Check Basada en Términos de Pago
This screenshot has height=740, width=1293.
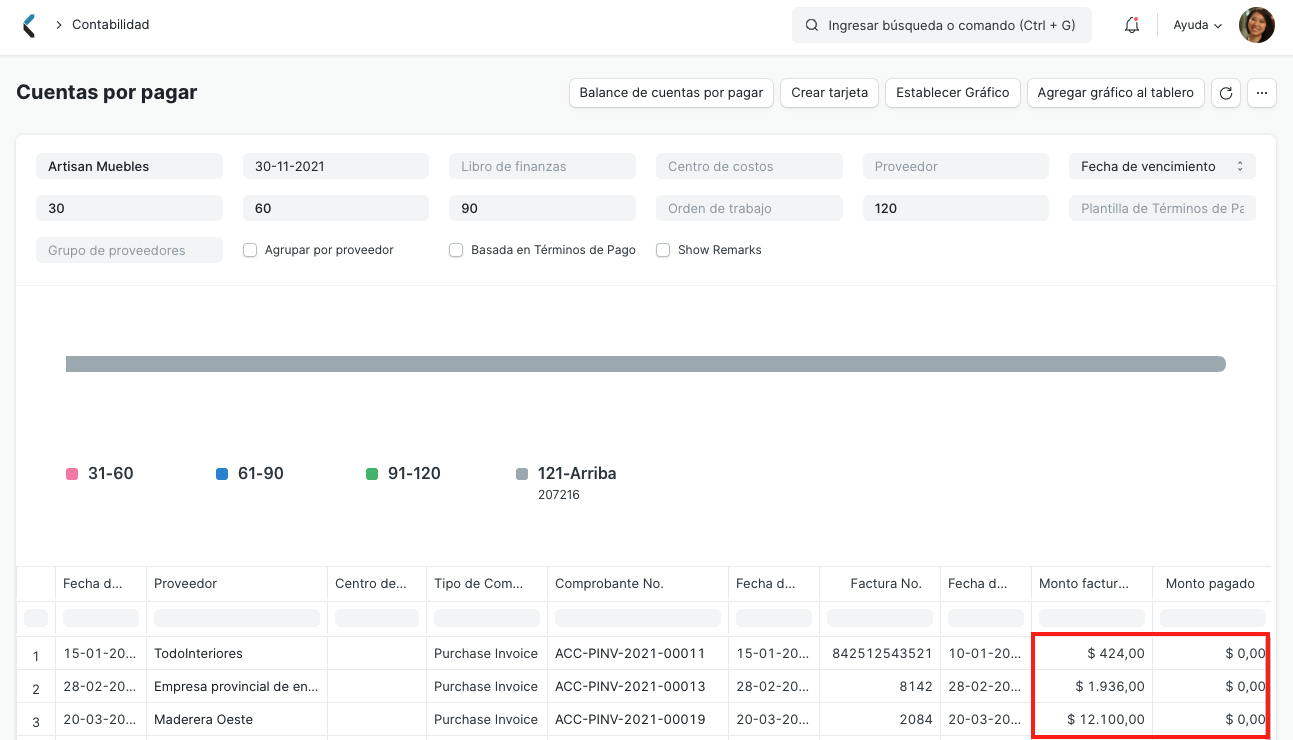(x=456, y=249)
